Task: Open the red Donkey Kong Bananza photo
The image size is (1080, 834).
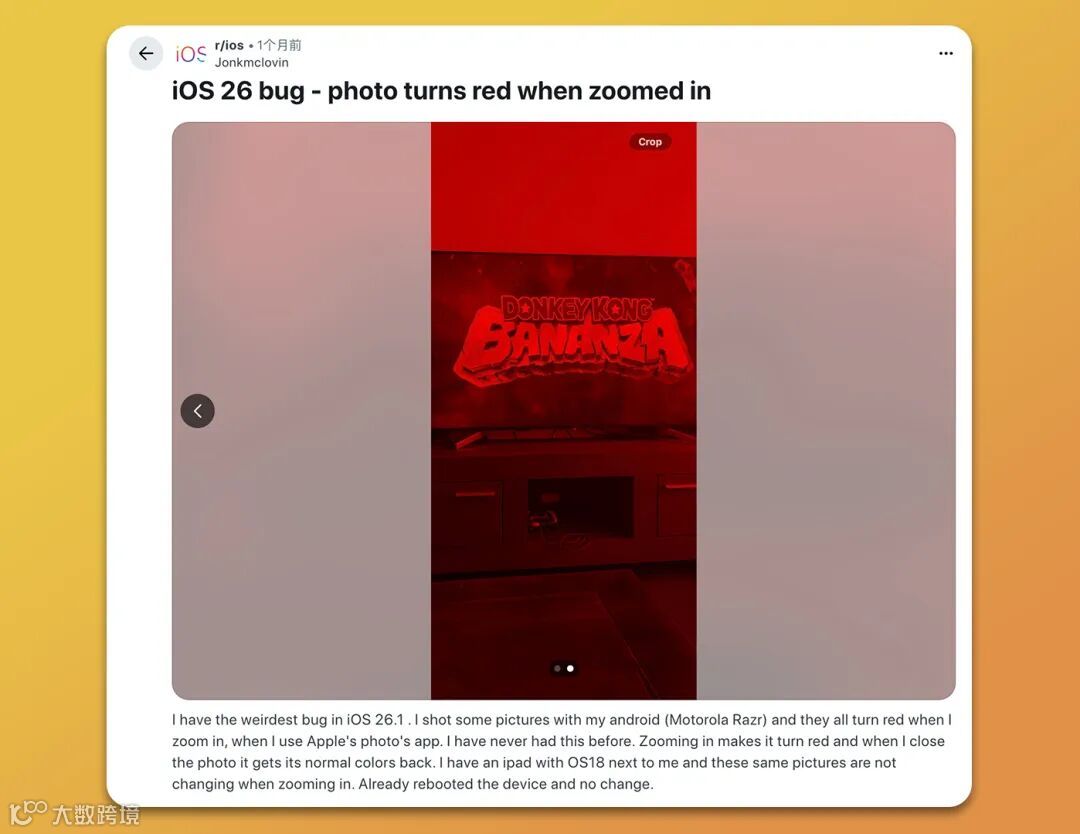Action: click(563, 411)
